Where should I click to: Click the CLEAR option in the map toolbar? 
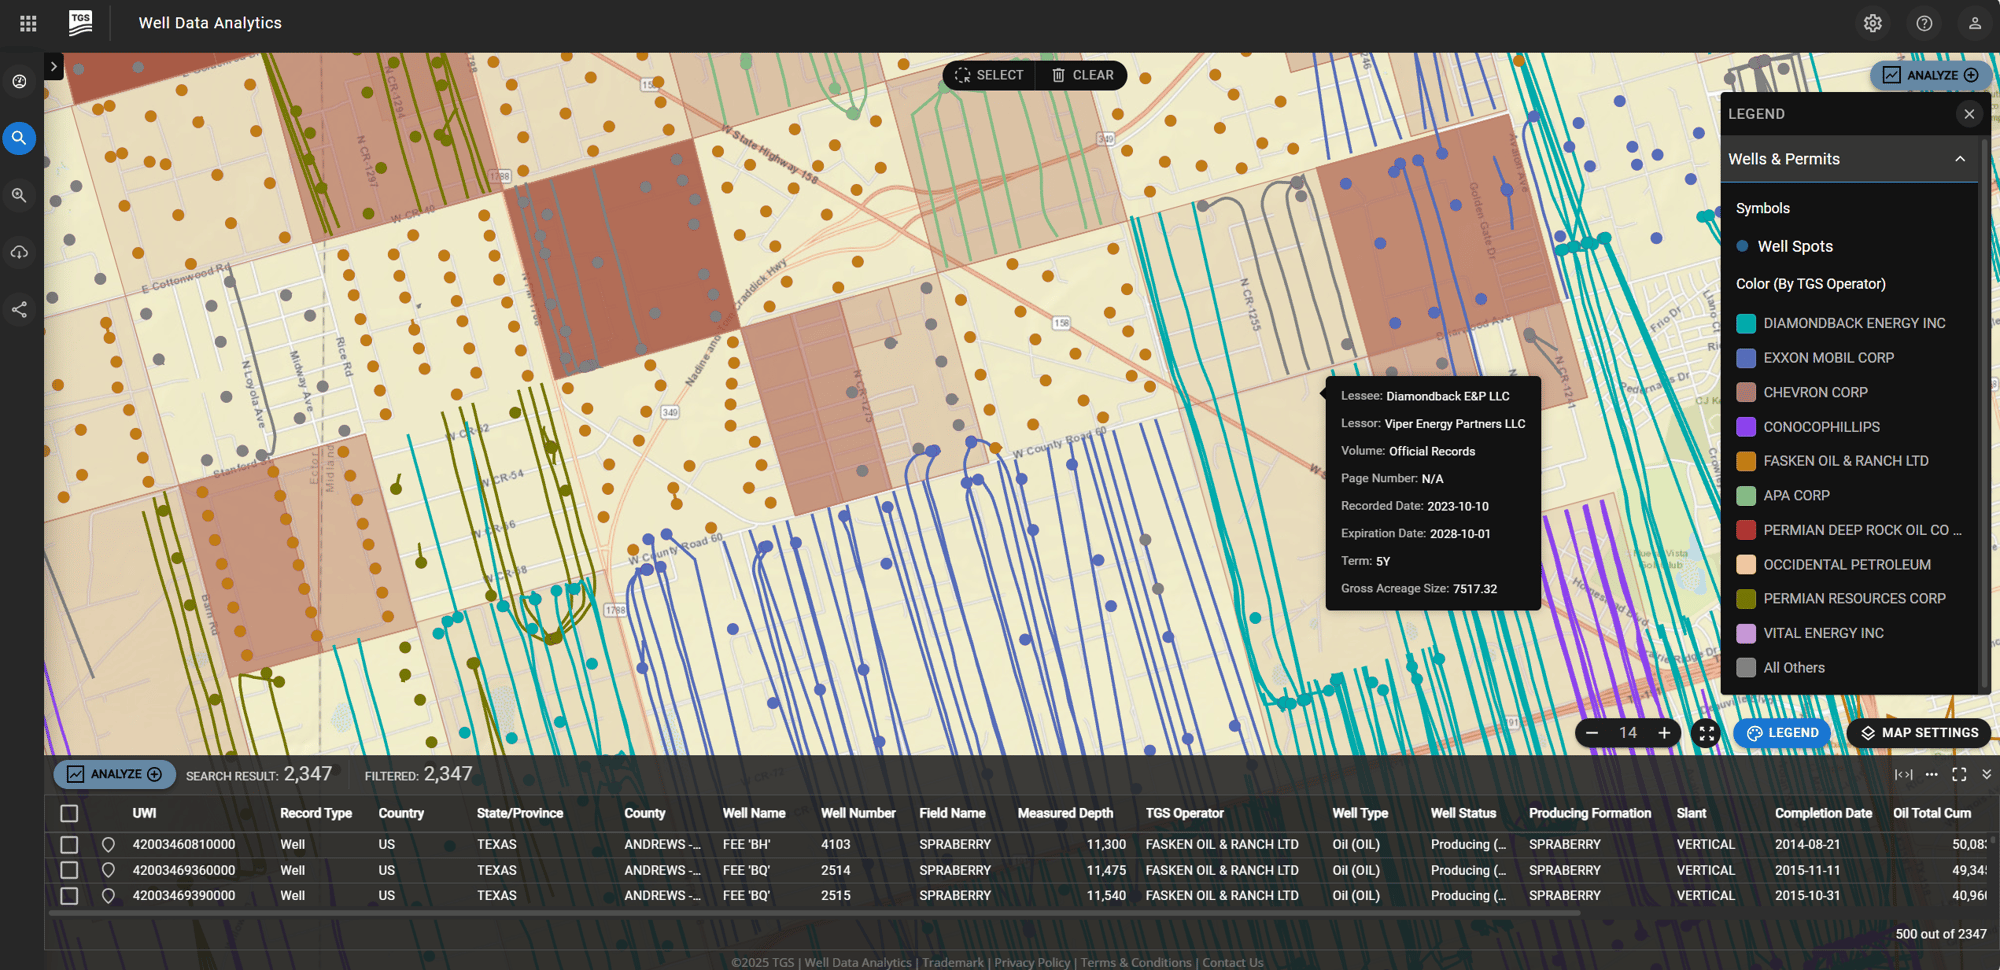pyautogui.click(x=1081, y=74)
